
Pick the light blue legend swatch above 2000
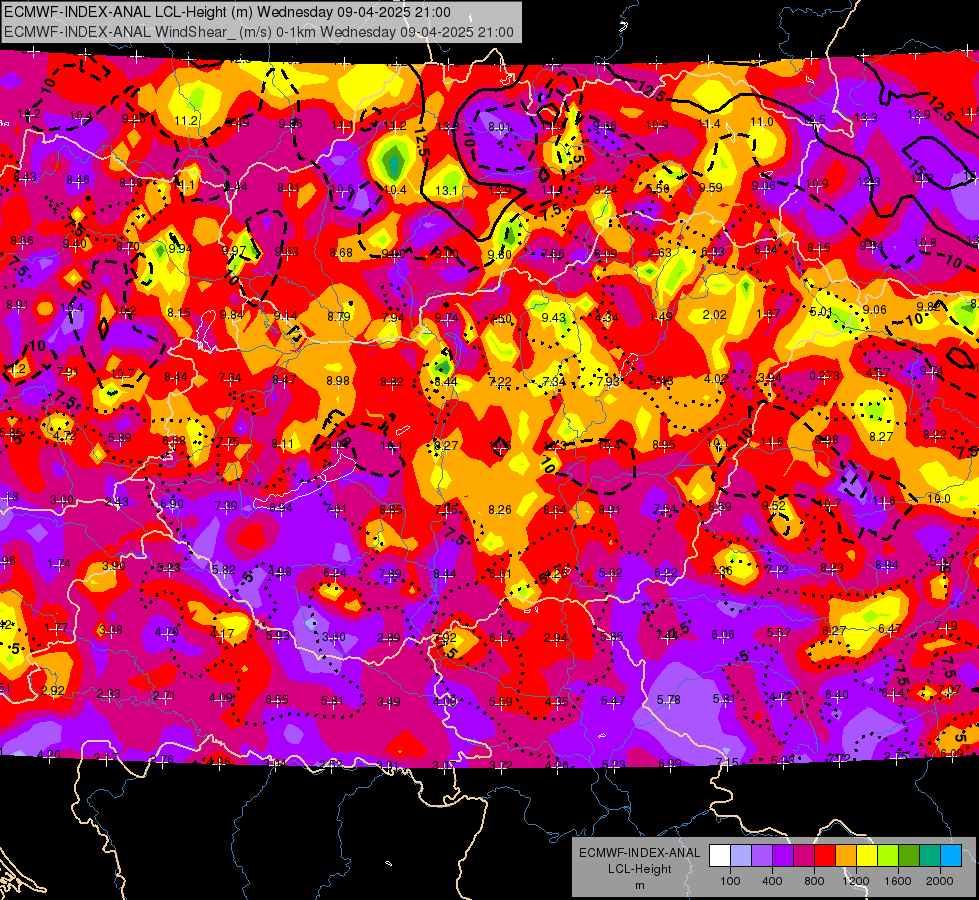pyautogui.click(x=951, y=855)
